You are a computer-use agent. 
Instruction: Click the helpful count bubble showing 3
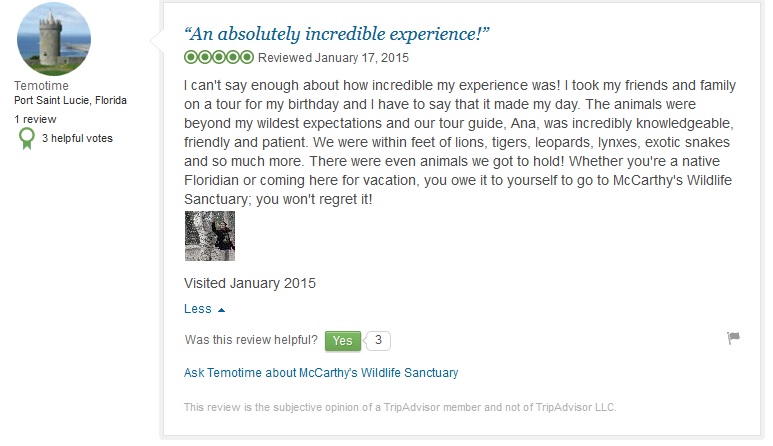point(378,340)
